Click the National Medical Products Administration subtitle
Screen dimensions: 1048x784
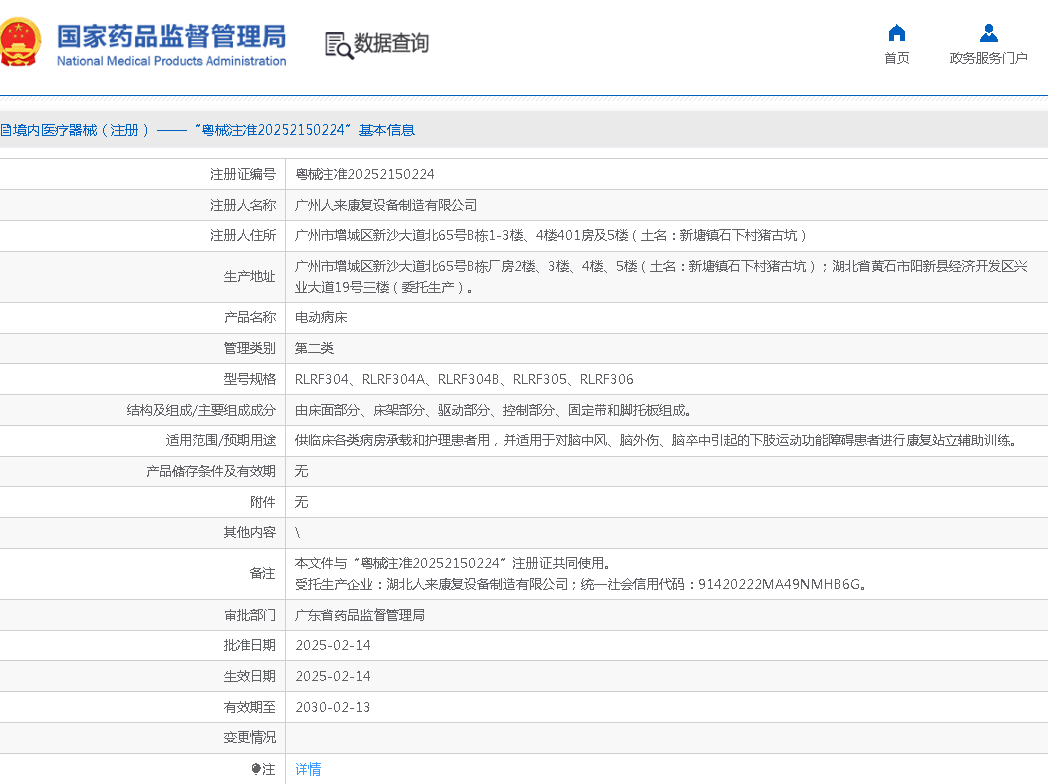click(x=171, y=61)
